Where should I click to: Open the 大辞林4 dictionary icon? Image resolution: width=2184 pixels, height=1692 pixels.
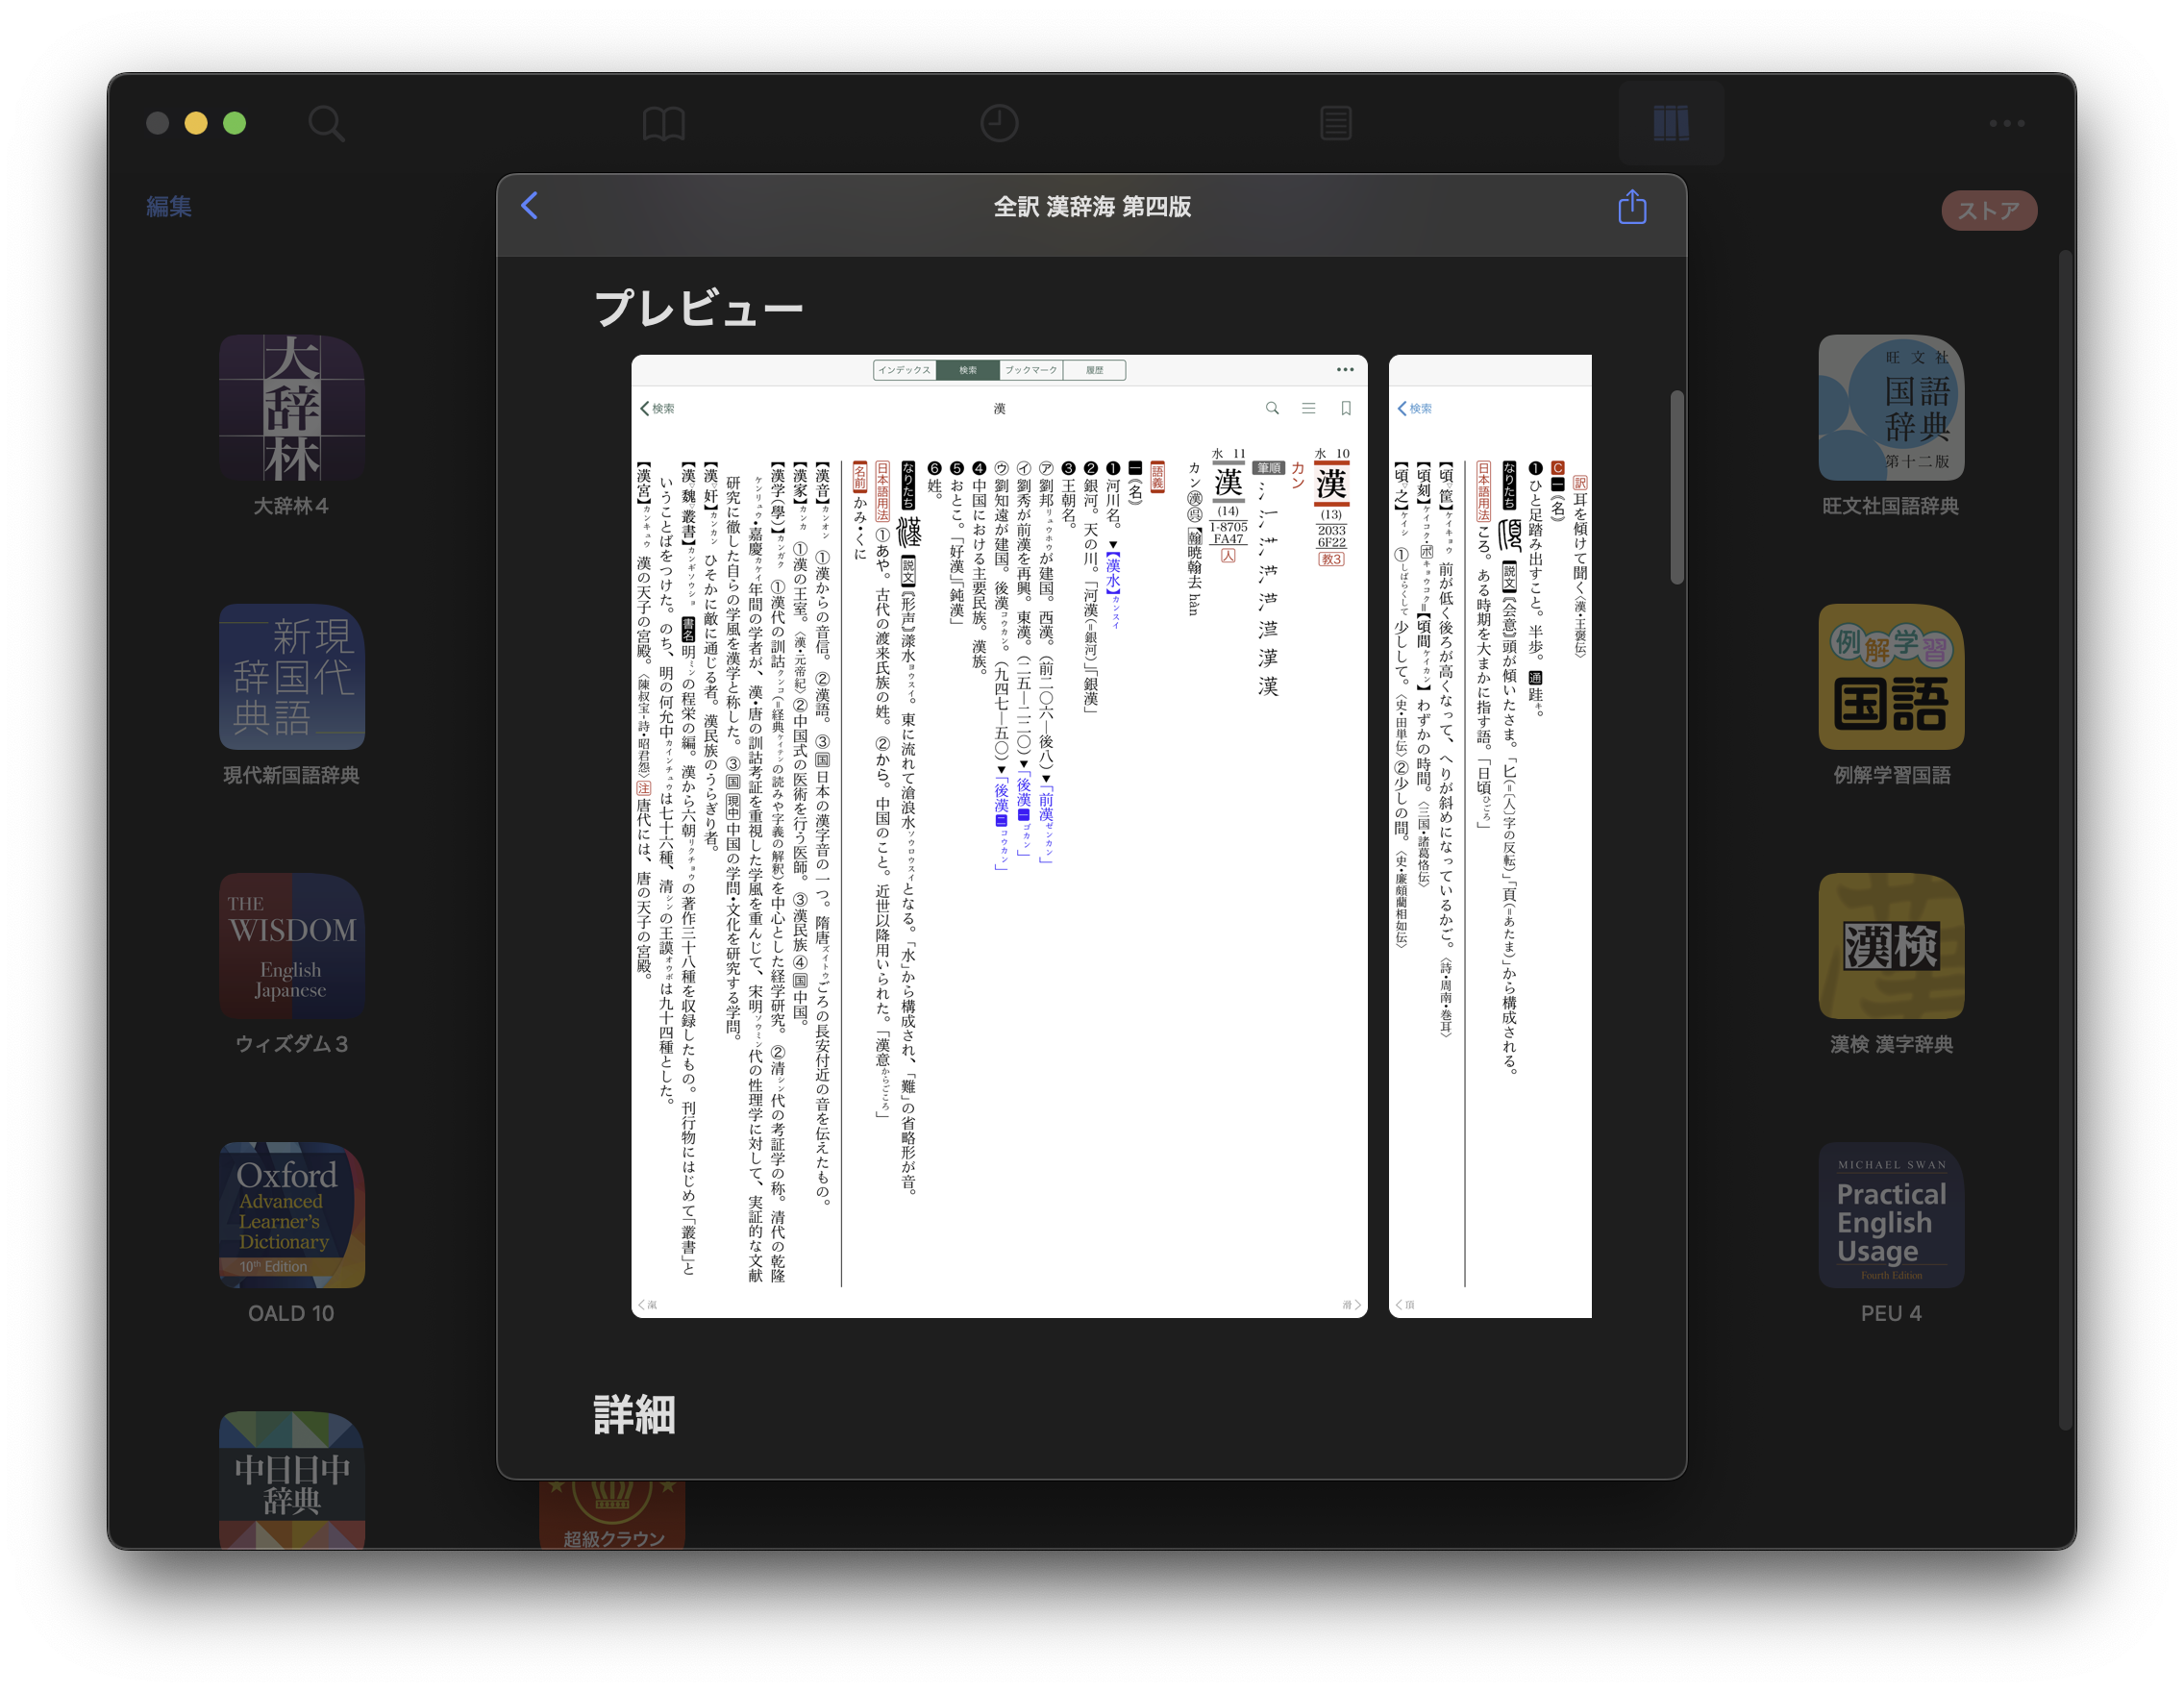coord(291,408)
